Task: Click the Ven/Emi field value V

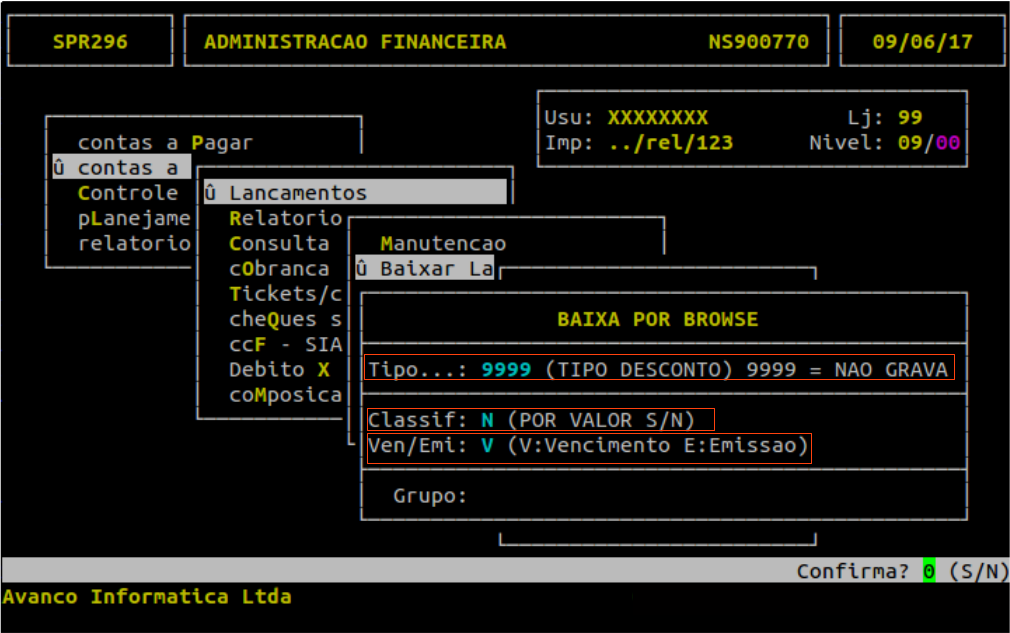Action: coord(488,445)
